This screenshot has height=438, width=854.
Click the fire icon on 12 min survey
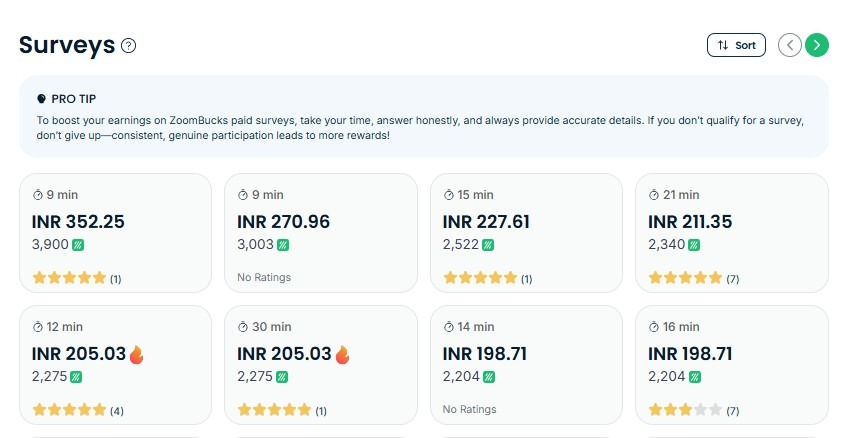click(137, 354)
